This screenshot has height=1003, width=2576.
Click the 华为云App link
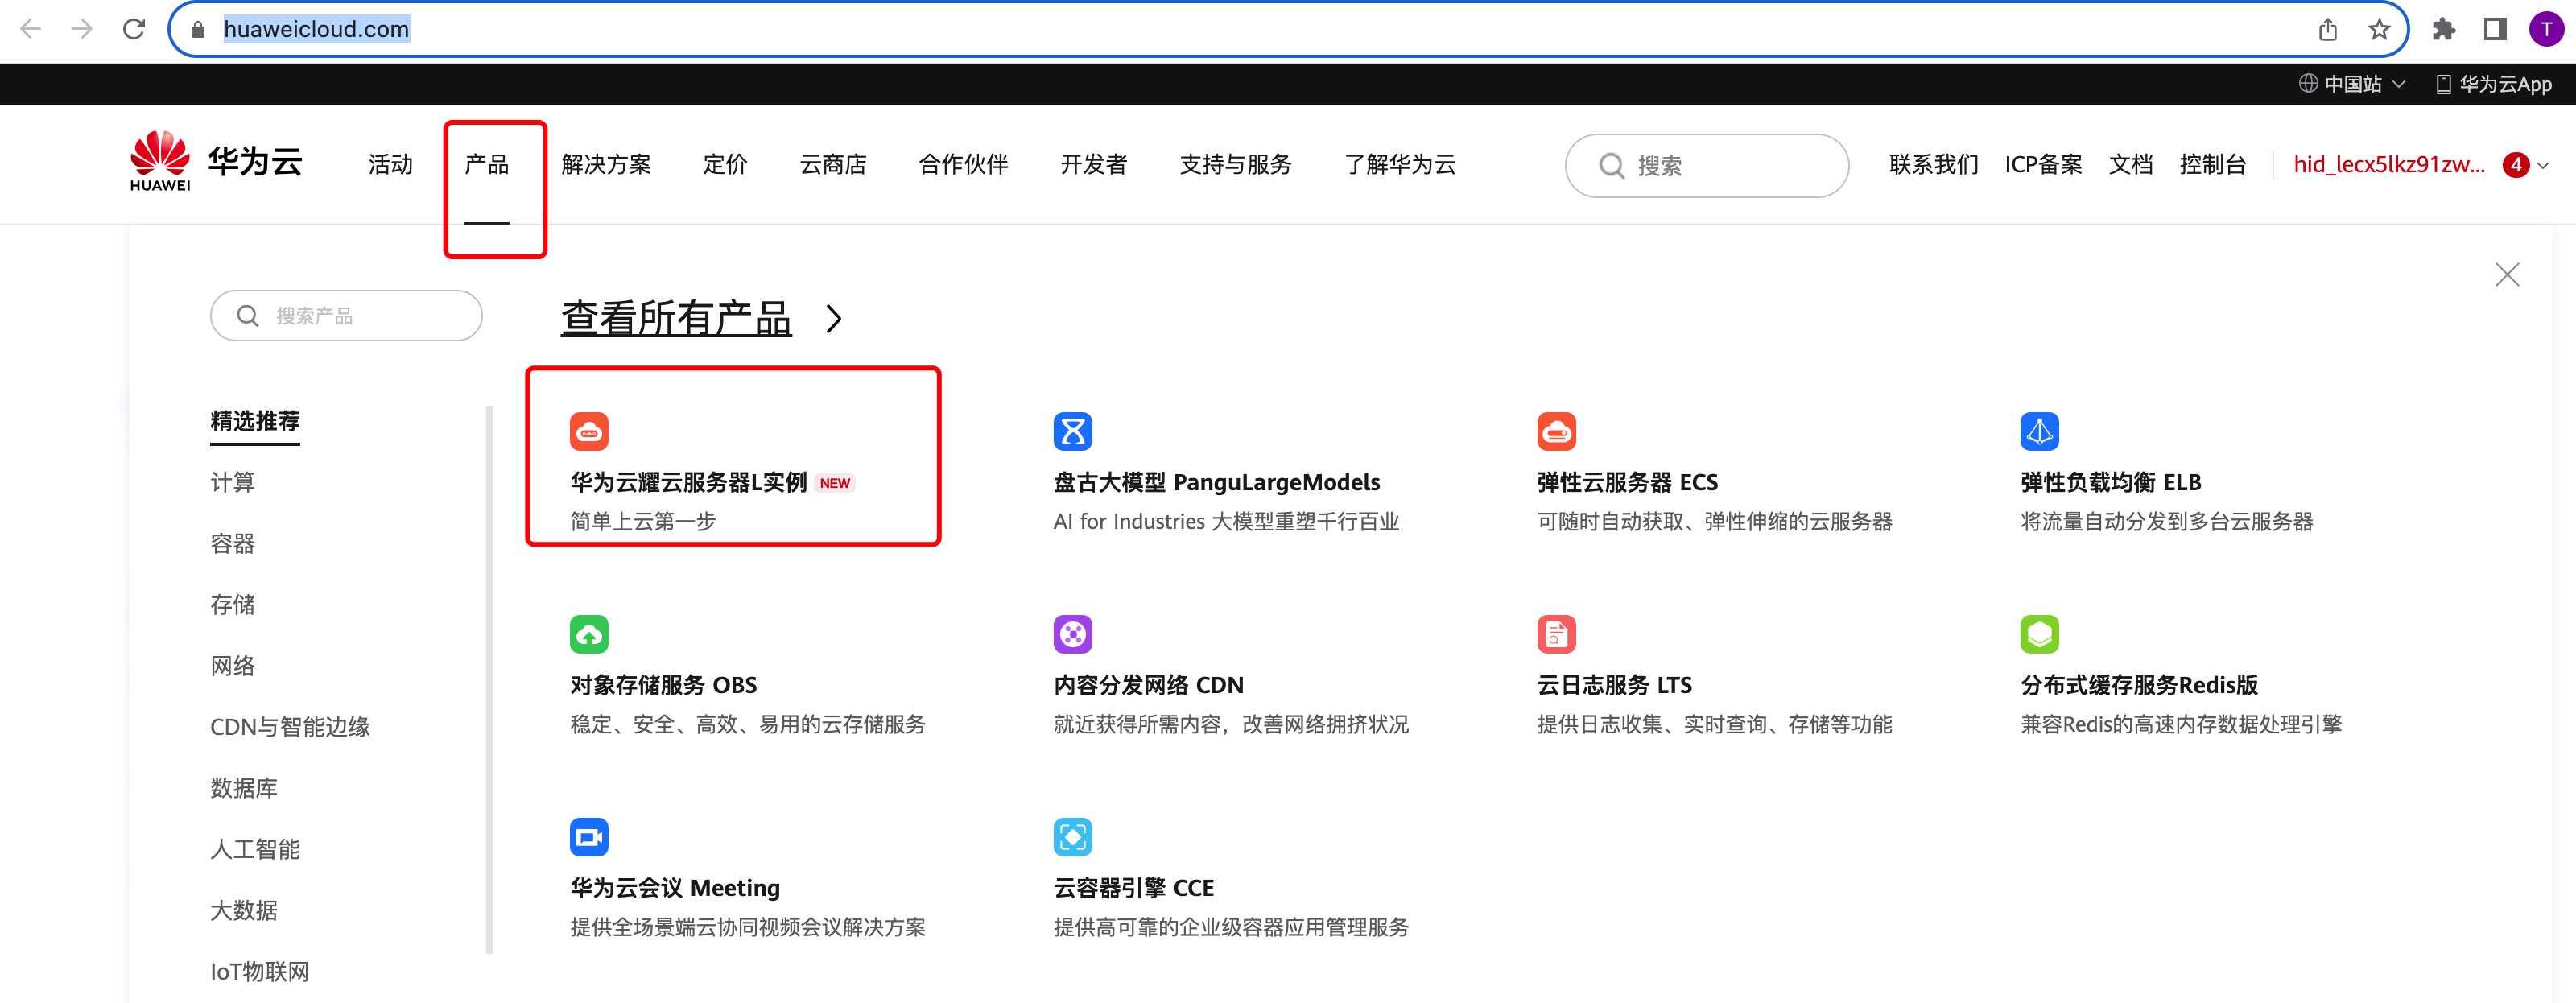pyautogui.click(x=2493, y=84)
